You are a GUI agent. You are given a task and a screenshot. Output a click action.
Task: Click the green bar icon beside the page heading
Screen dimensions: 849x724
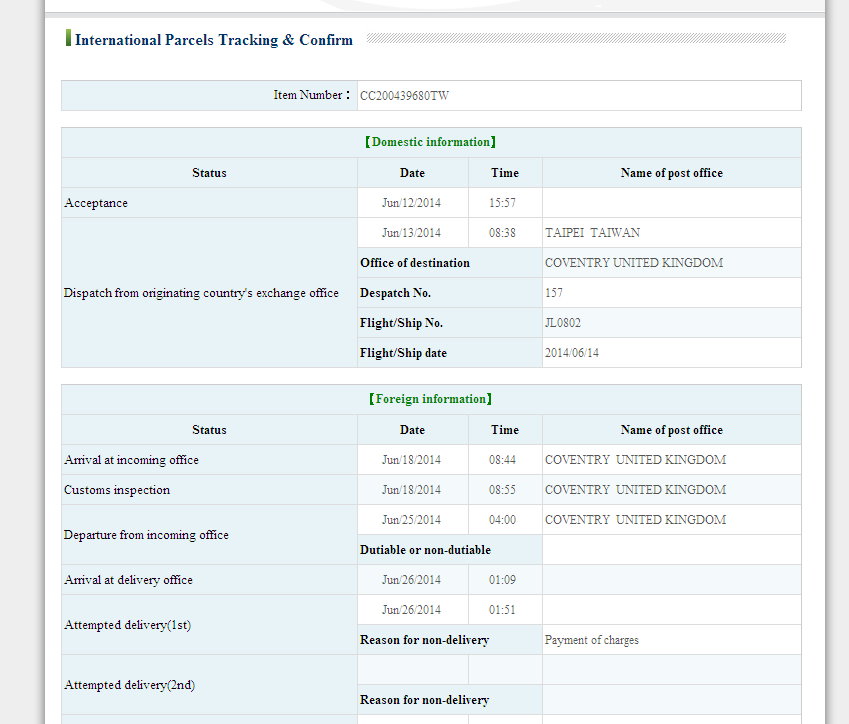(x=68, y=39)
